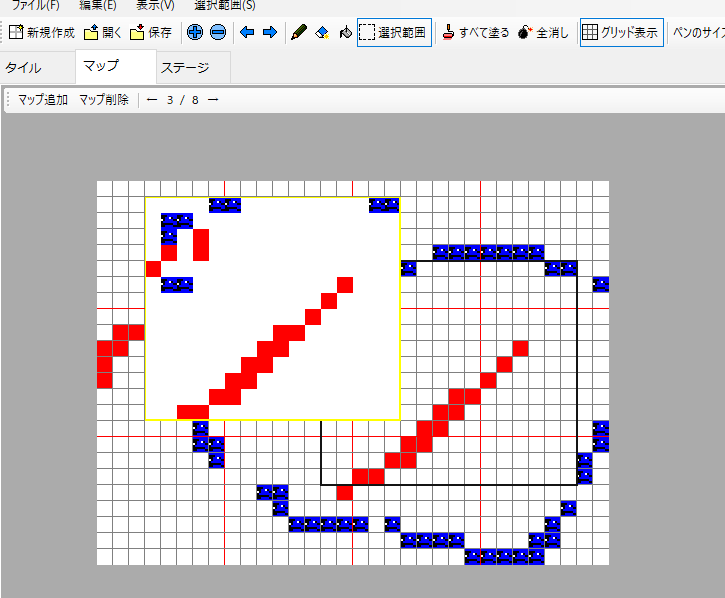The width and height of the screenshot is (725, 598).
Task: Open a file with 開く button
Action: tap(103, 32)
